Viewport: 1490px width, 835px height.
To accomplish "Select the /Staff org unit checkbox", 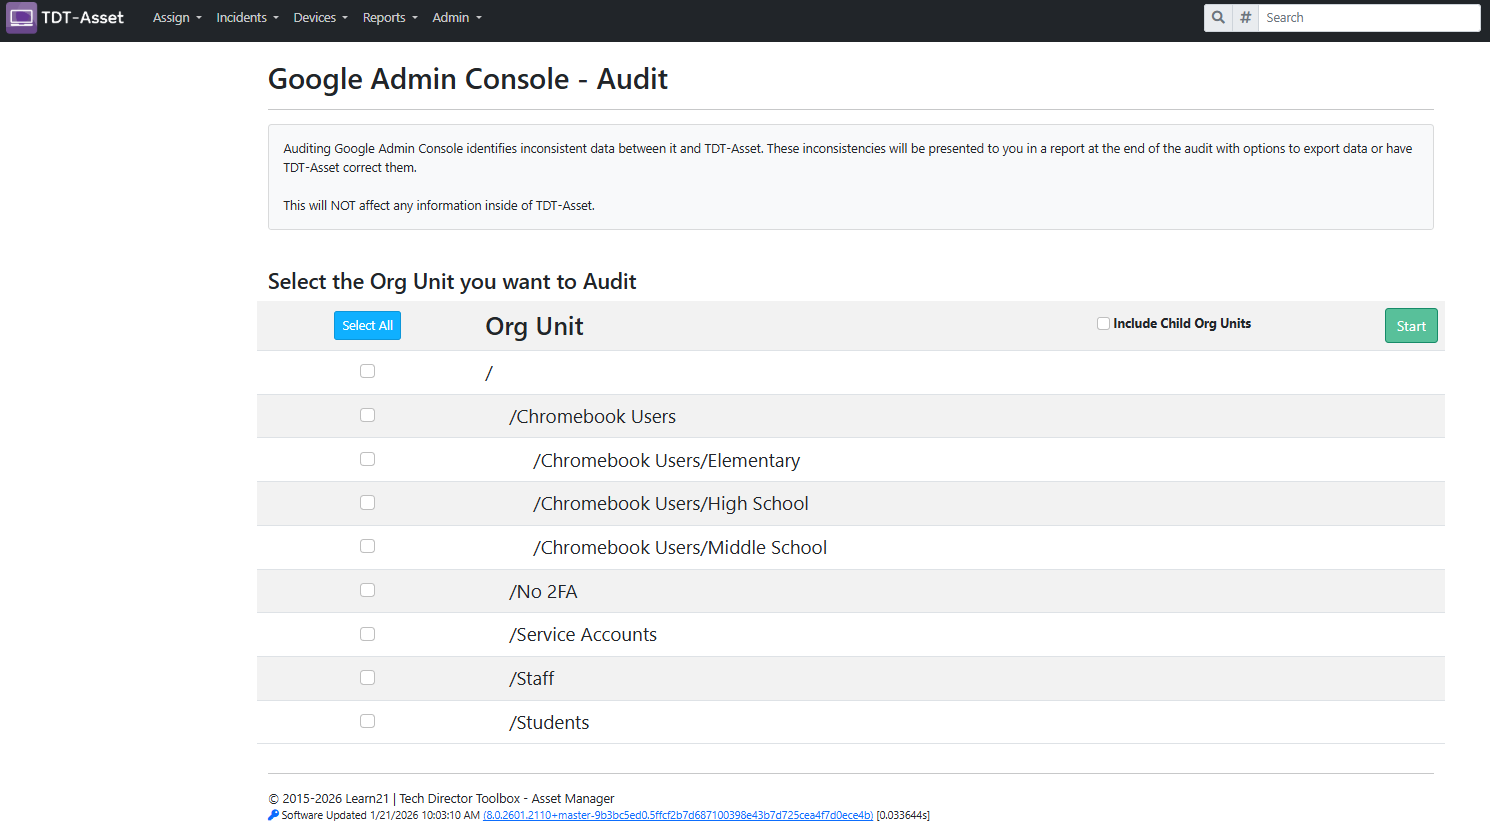I will pyautogui.click(x=367, y=678).
